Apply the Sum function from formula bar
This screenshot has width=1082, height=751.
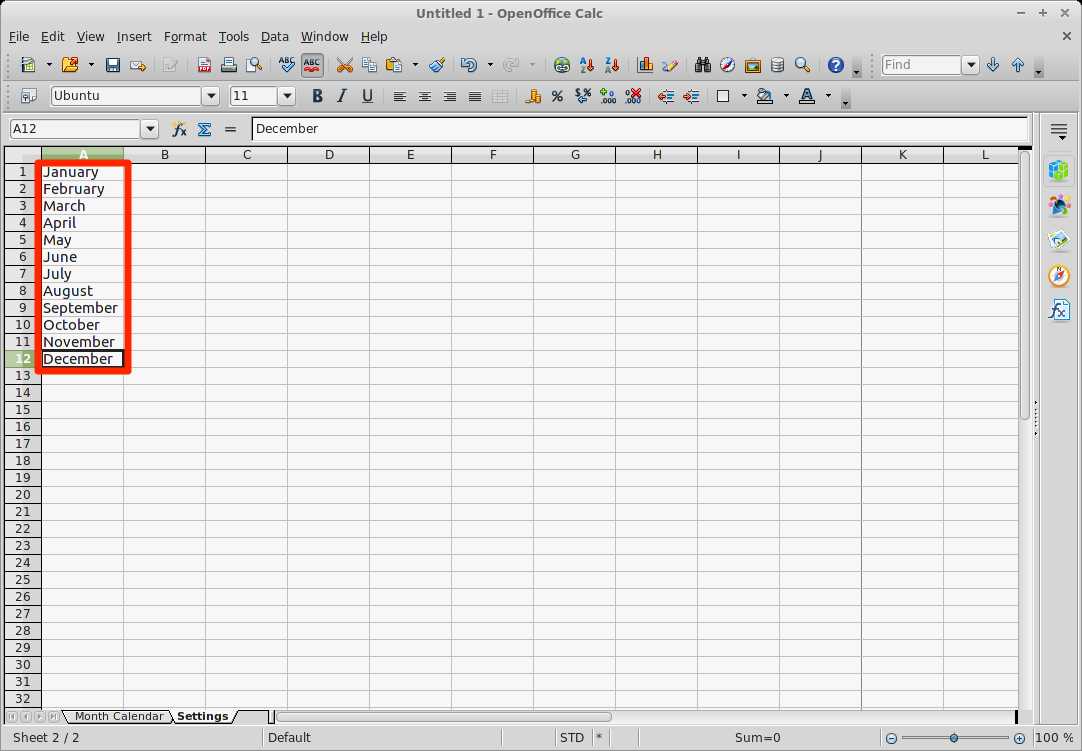204,129
